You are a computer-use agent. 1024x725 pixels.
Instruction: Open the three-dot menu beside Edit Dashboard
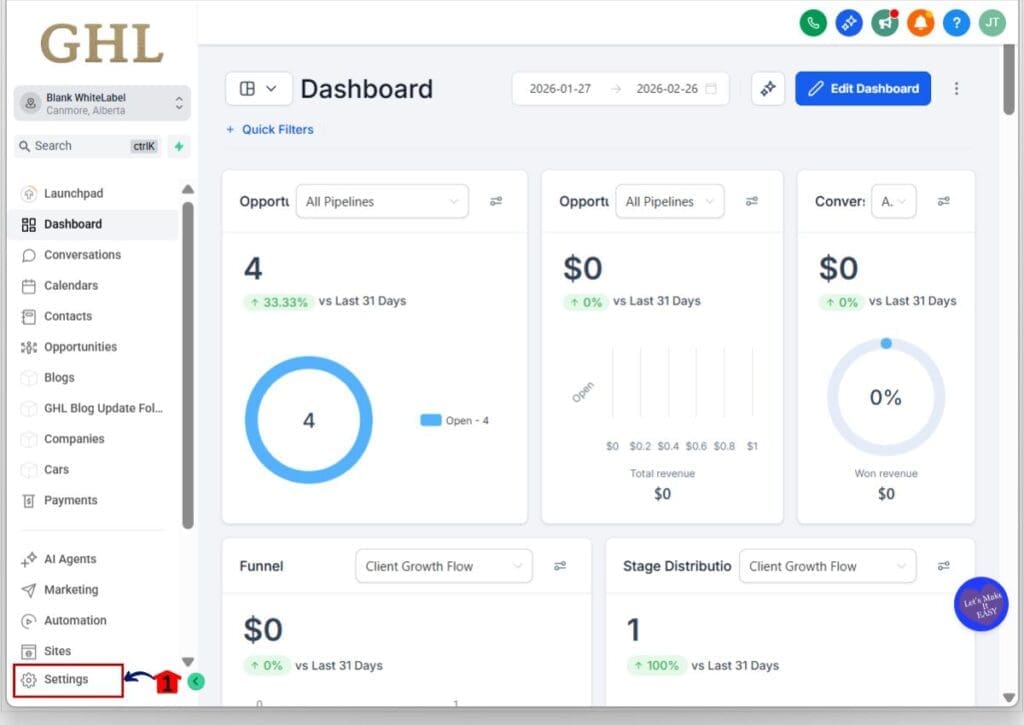pos(956,89)
